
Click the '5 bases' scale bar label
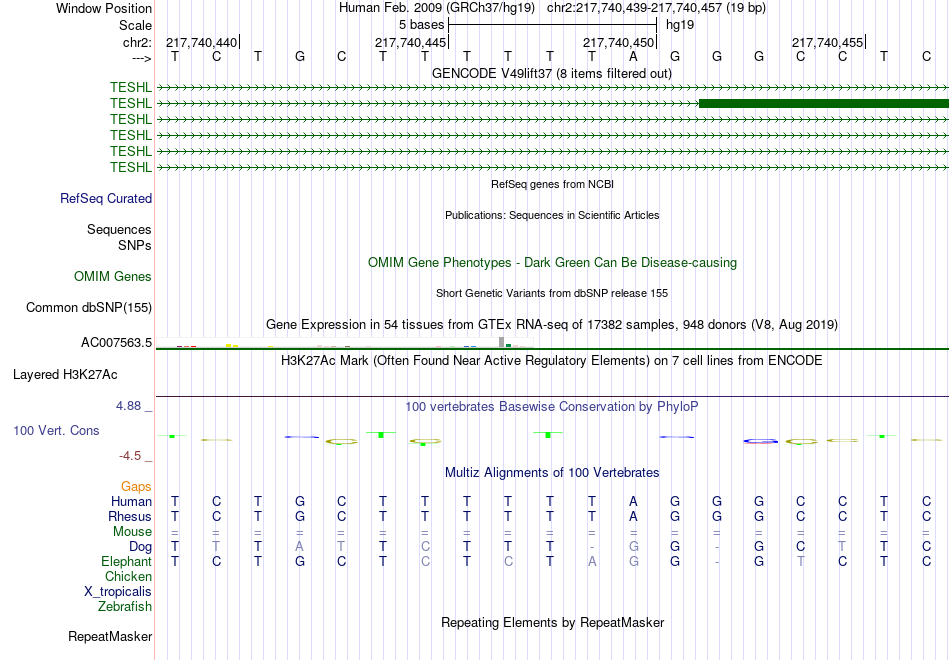pyautogui.click(x=422, y=25)
